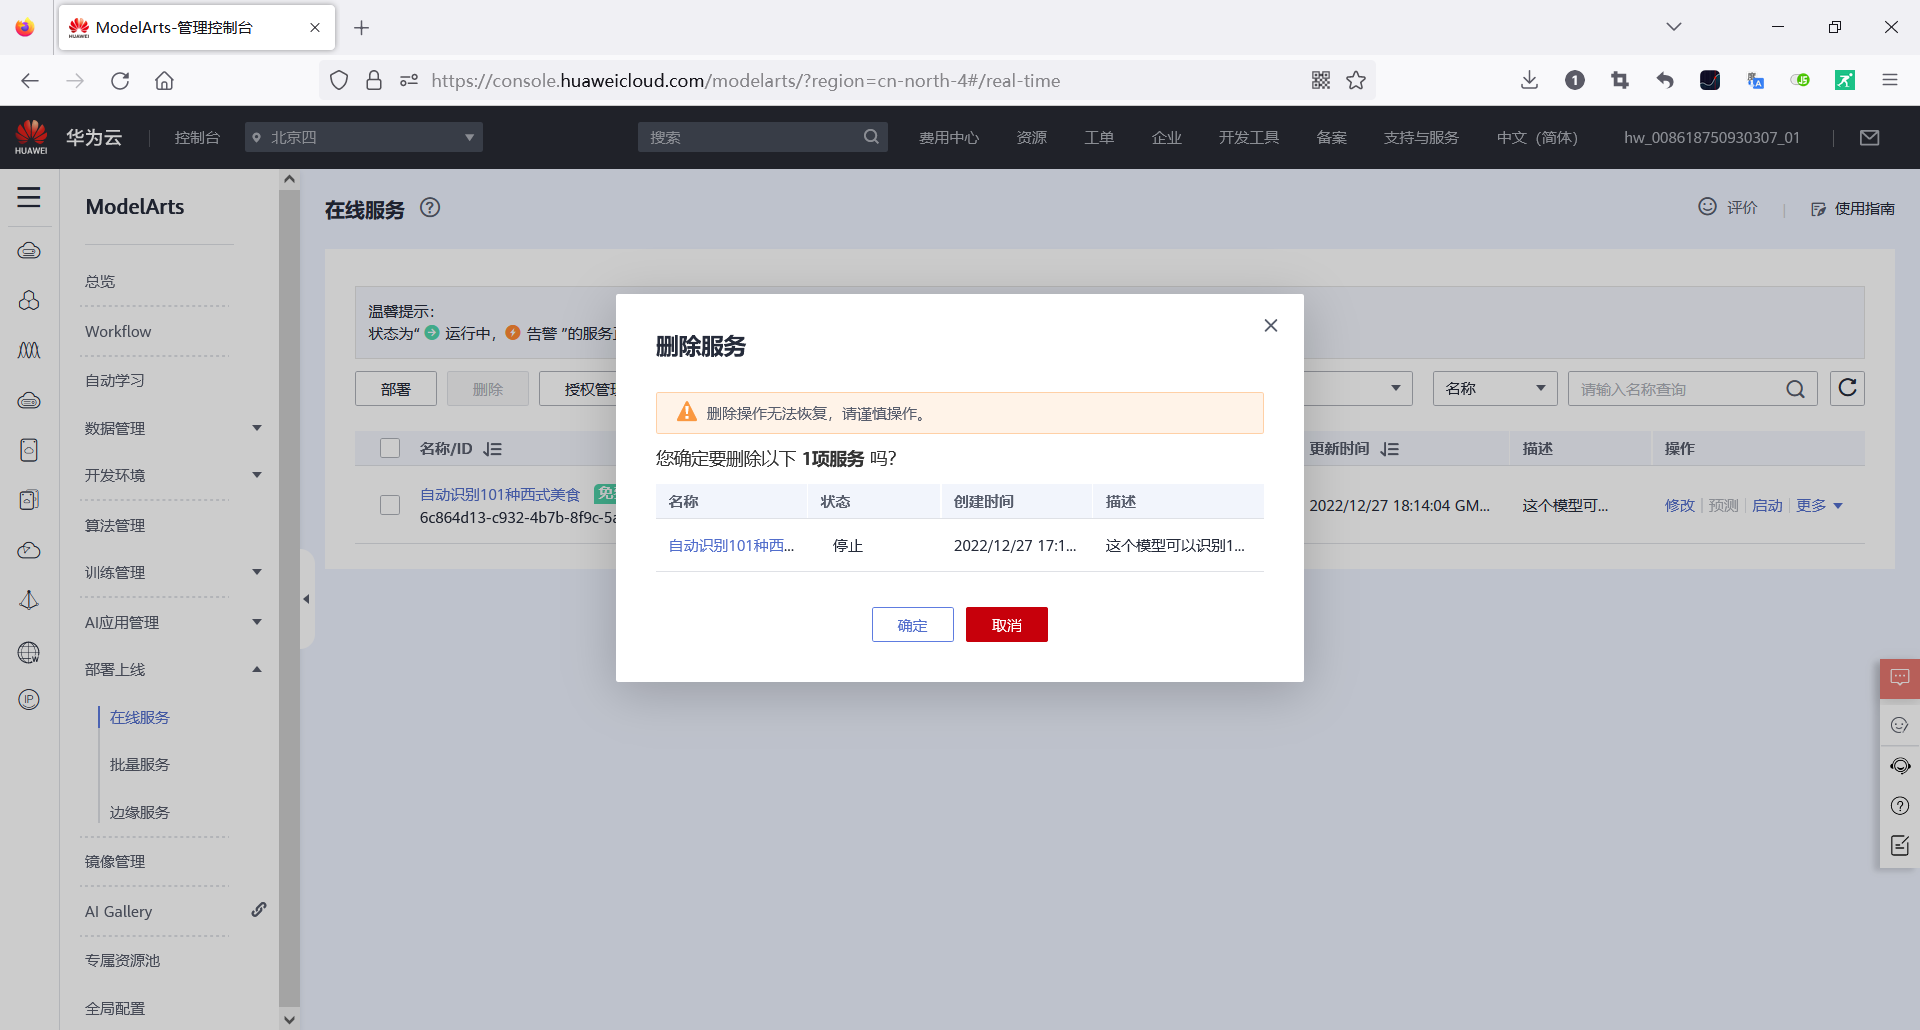The height and width of the screenshot is (1030, 1920).
Task: Click the magnifier in the name search box
Action: tap(1796, 389)
